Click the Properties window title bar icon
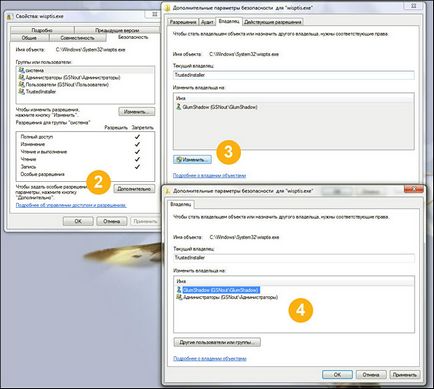This screenshot has width=434, height=389. (x=10, y=16)
